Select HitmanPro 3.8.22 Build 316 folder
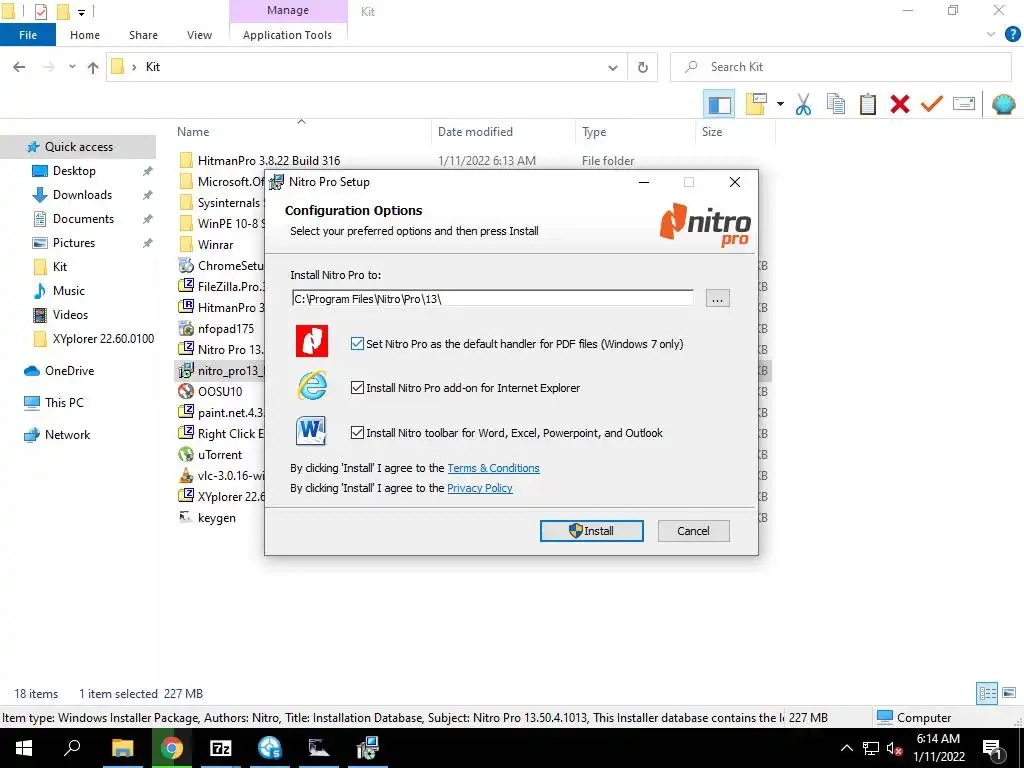 coord(268,161)
